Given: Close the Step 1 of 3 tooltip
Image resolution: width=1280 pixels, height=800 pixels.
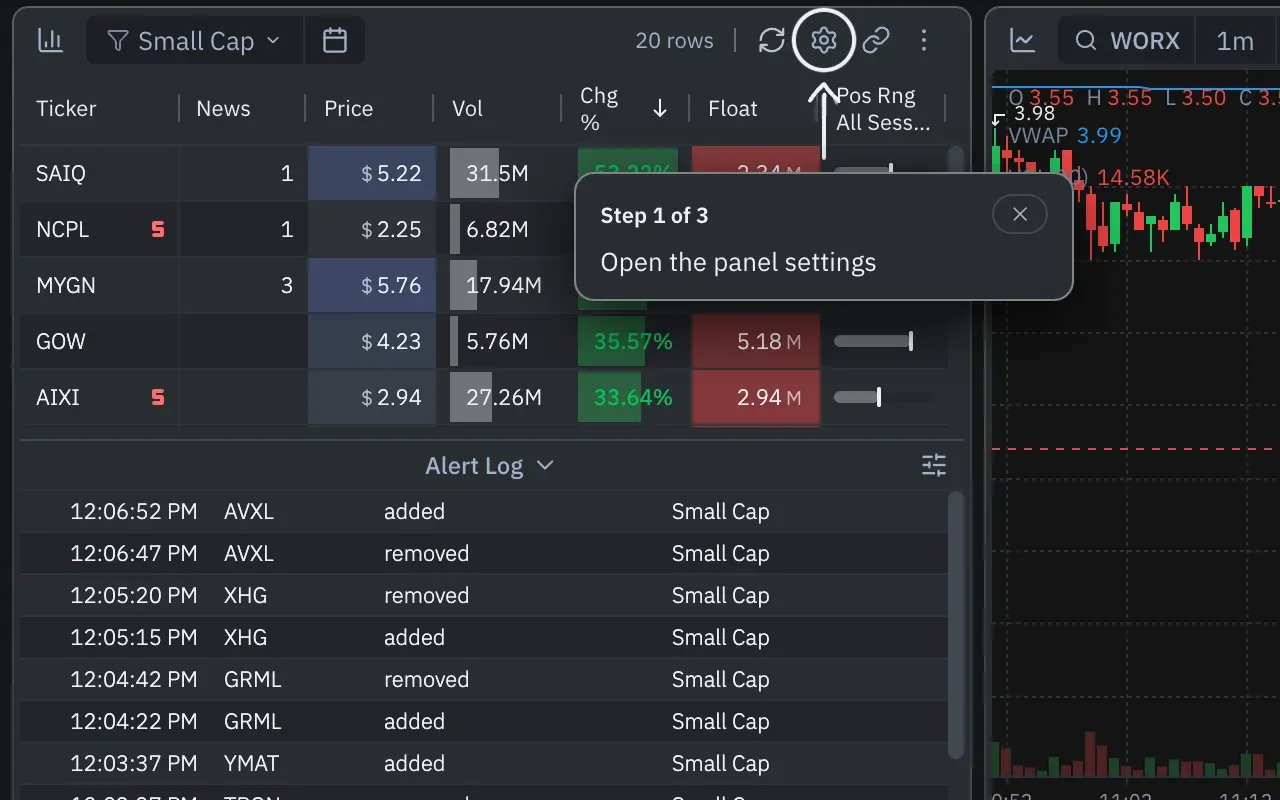Looking at the screenshot, I should 1020,214.
